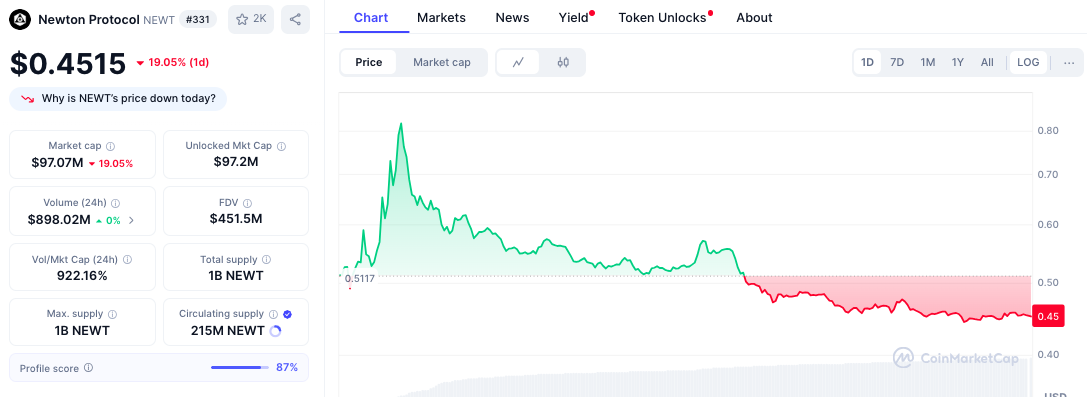Click the $451.5M FDV value
The height and width of the screenshot is (397, 1087).
click(x=236, y=219)
